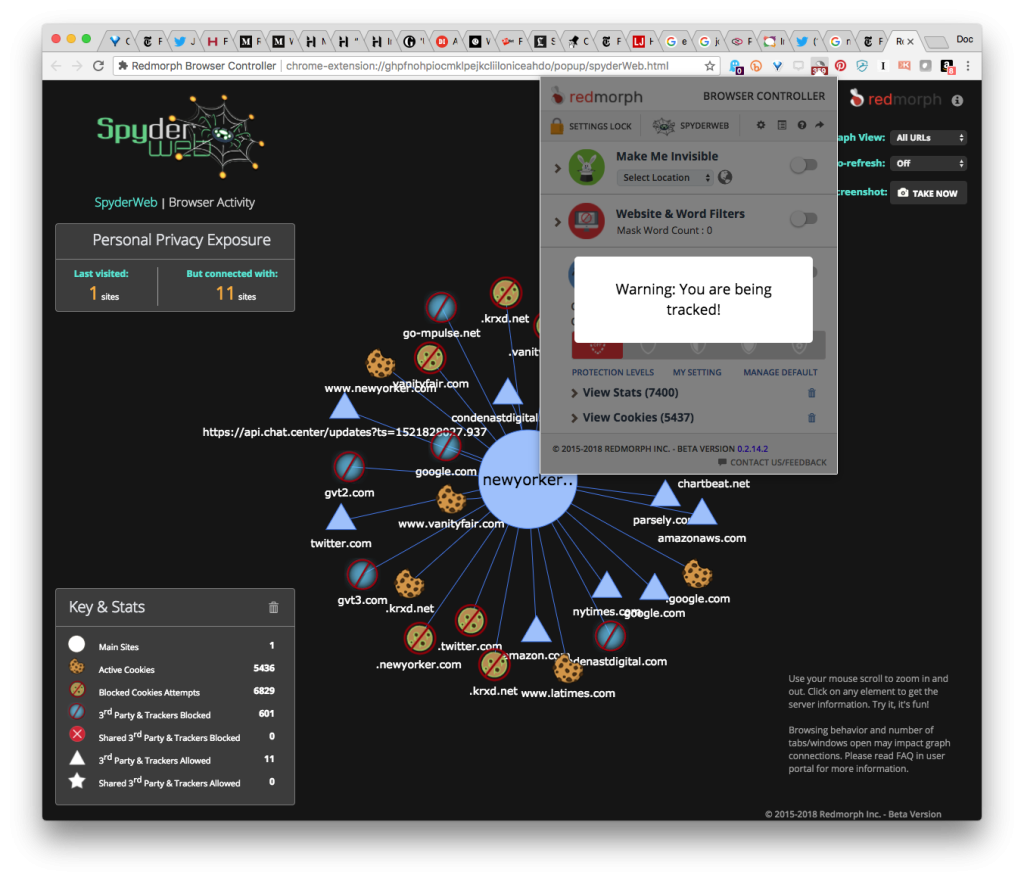Toggle the Make Me Invisible switch
1024x881 pixels.
[803, 165]
